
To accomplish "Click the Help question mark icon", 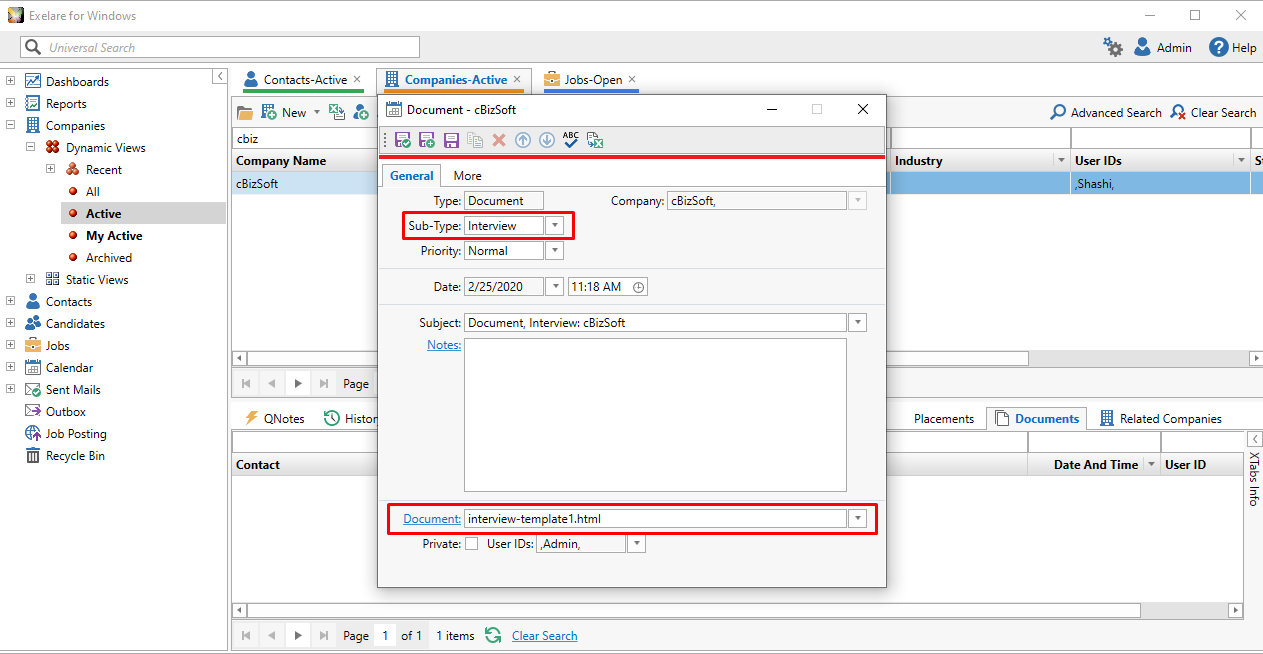I will click(1218, 47).
